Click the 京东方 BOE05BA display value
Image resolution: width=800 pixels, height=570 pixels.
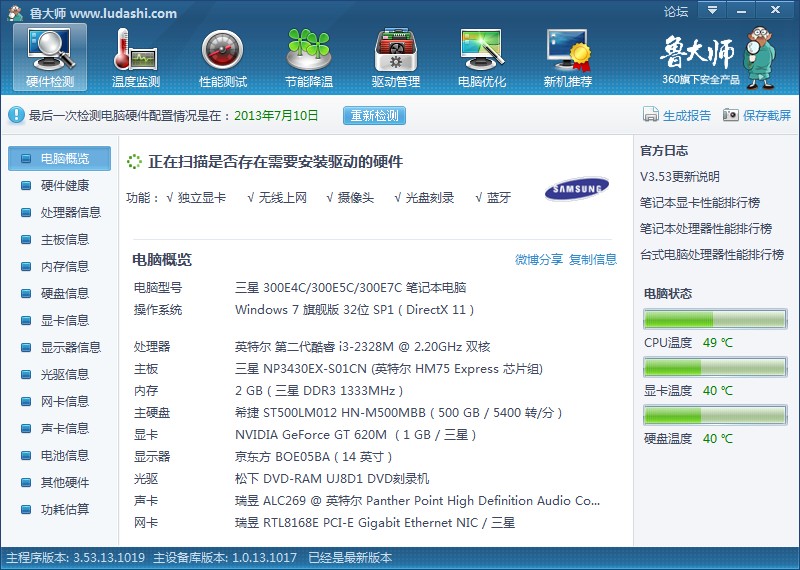tap(313, 457)
